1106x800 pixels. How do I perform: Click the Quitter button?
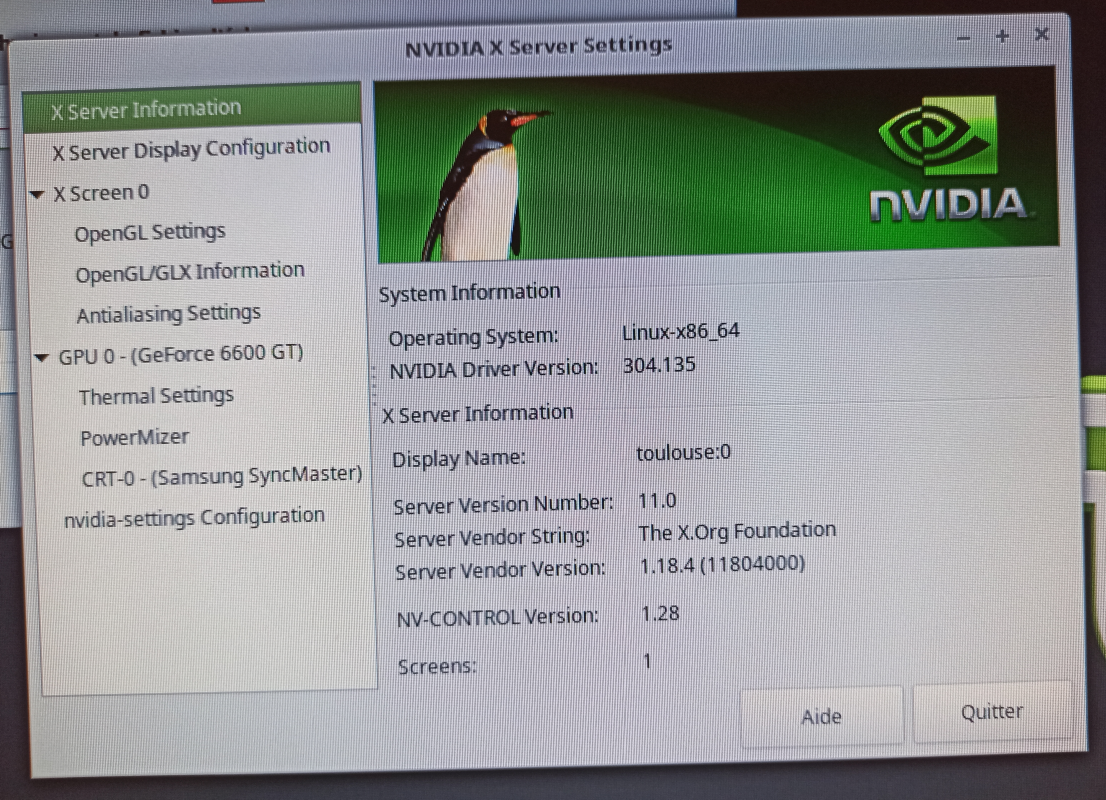click(x=992, y=712)
